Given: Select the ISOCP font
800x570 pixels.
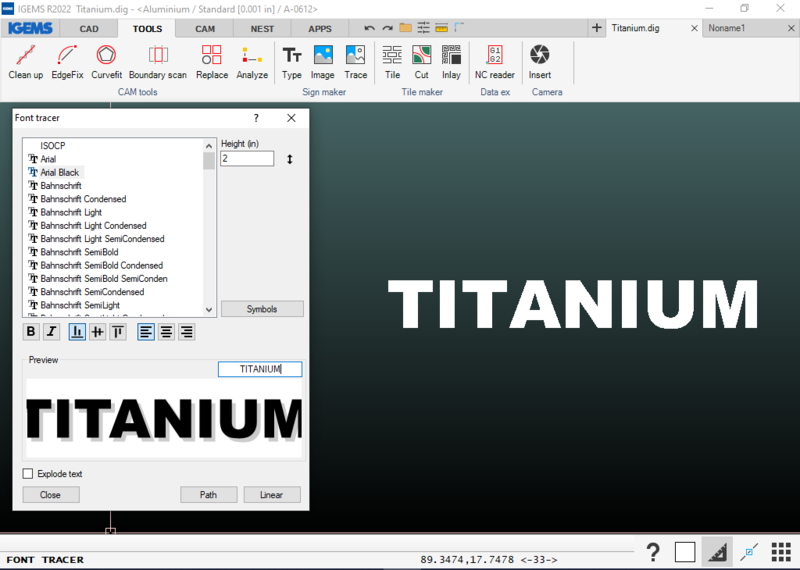Looking at the screenshot, I should pos(53,145).
